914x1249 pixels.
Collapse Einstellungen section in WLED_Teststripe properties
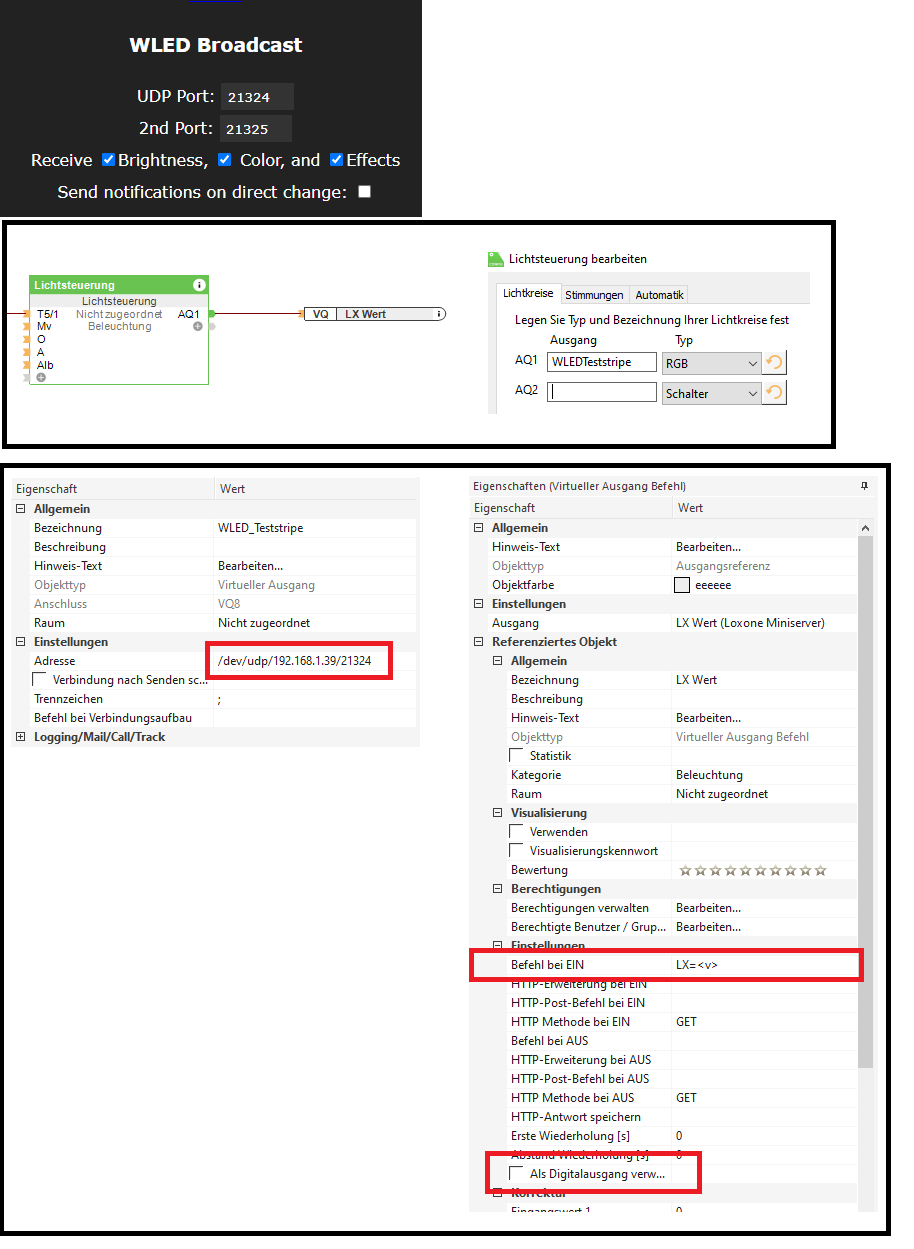click(21, 642)
